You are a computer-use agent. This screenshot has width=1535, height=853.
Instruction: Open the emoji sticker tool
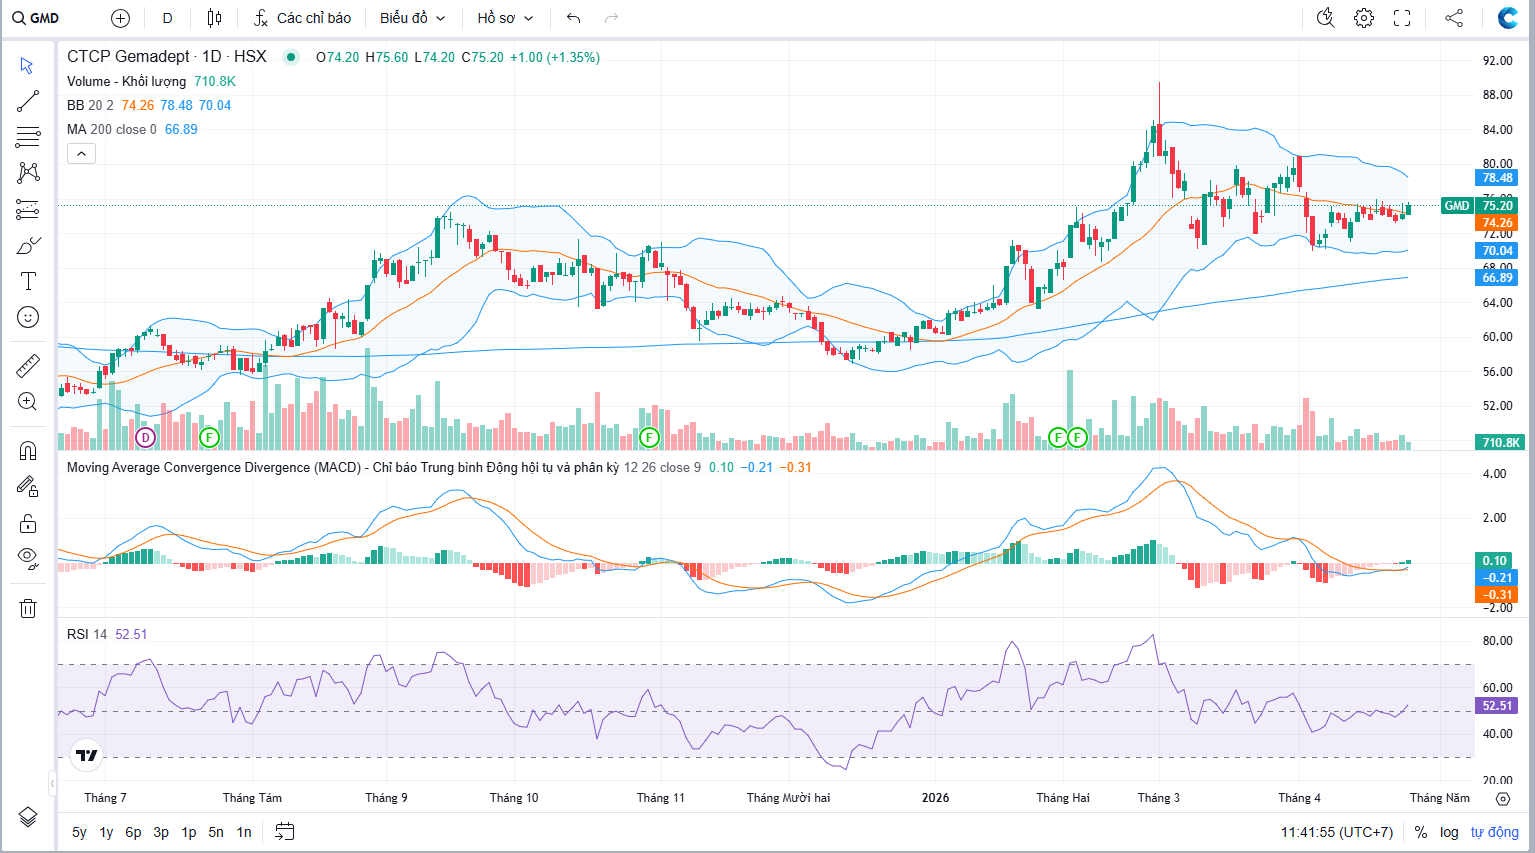coord(28,317)
